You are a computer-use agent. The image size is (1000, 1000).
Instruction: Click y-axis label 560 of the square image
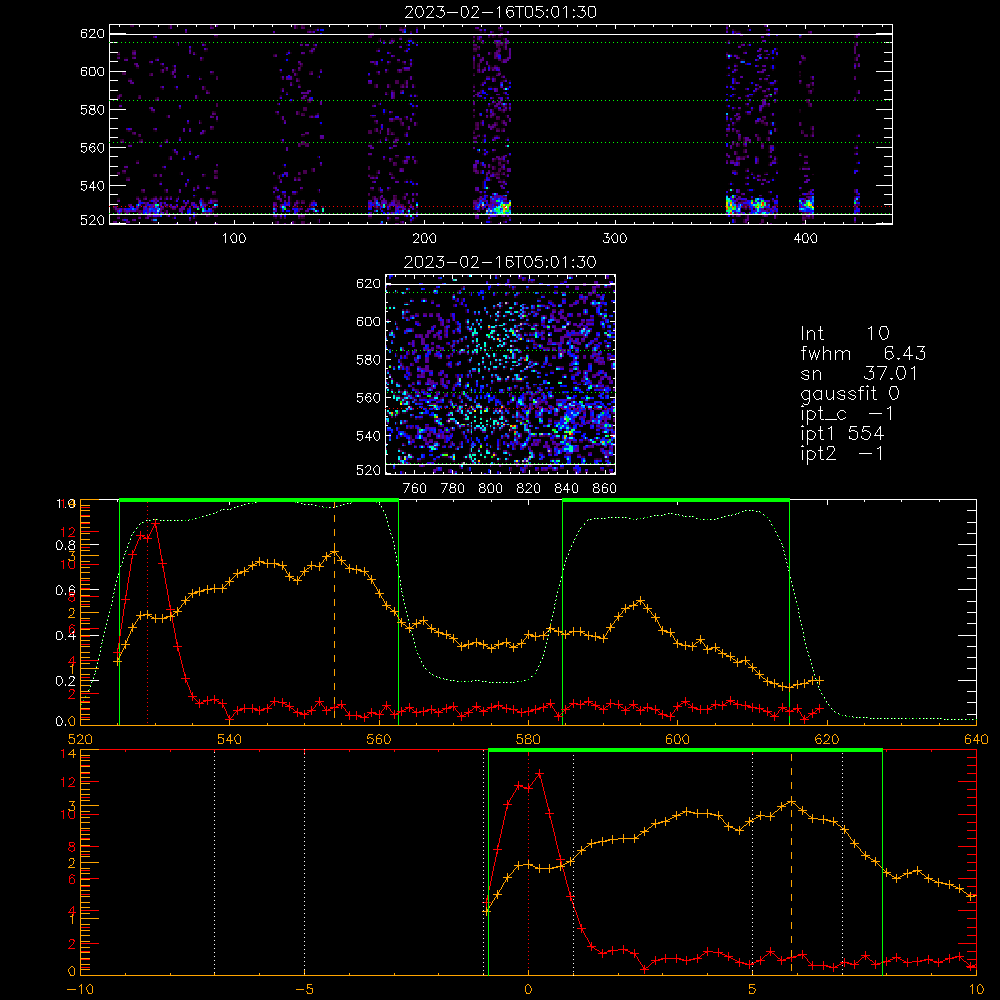[368, 398]
